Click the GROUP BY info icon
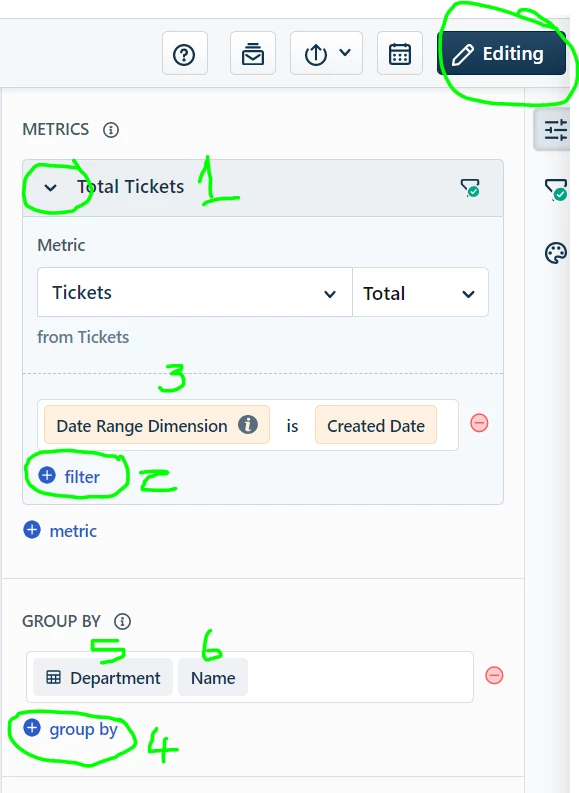Viewport: 579px width, 793px height. point(122,621)
